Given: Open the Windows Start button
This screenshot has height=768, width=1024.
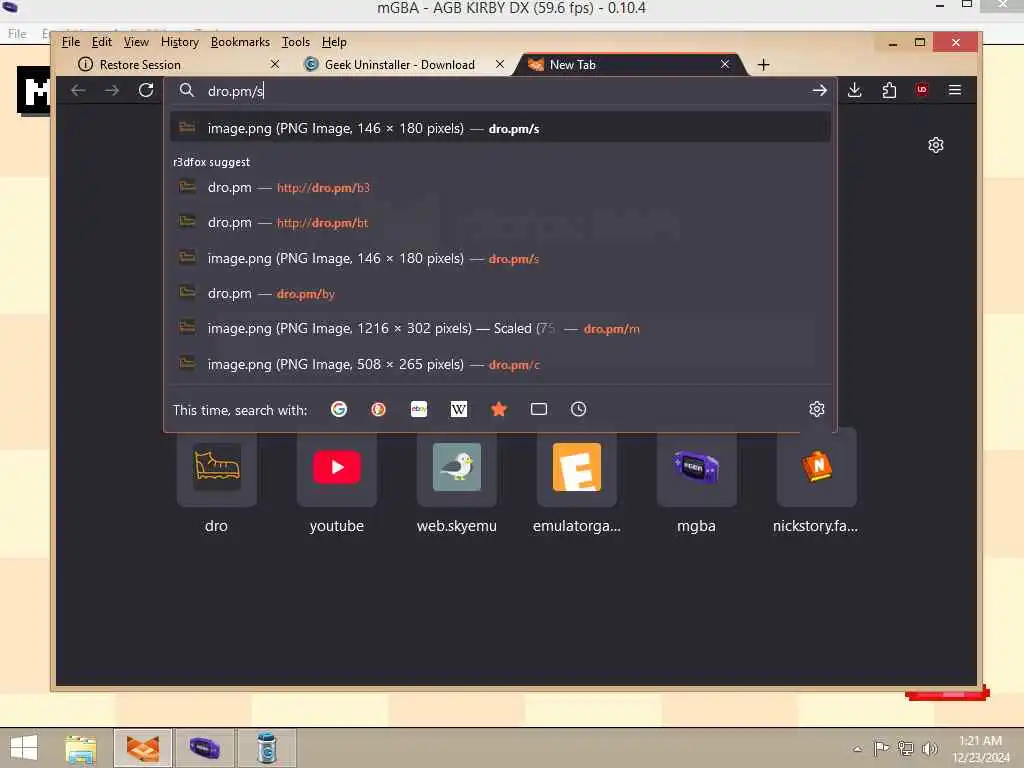Looking at the screenshot, I should tap(25, 748).
